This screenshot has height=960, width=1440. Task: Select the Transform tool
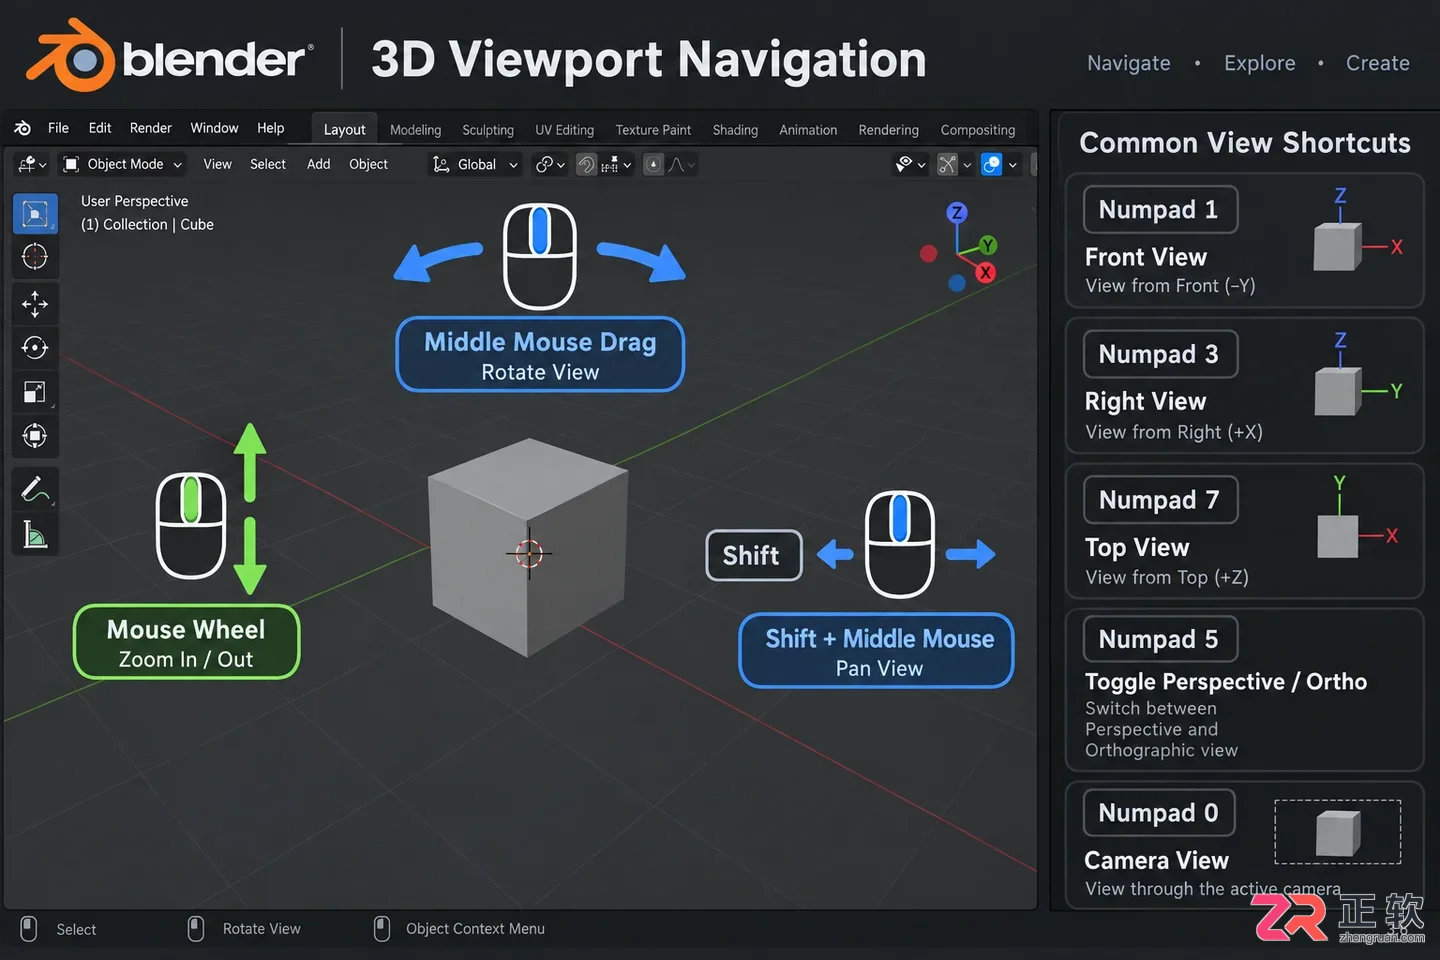click(x=35, y=436)
